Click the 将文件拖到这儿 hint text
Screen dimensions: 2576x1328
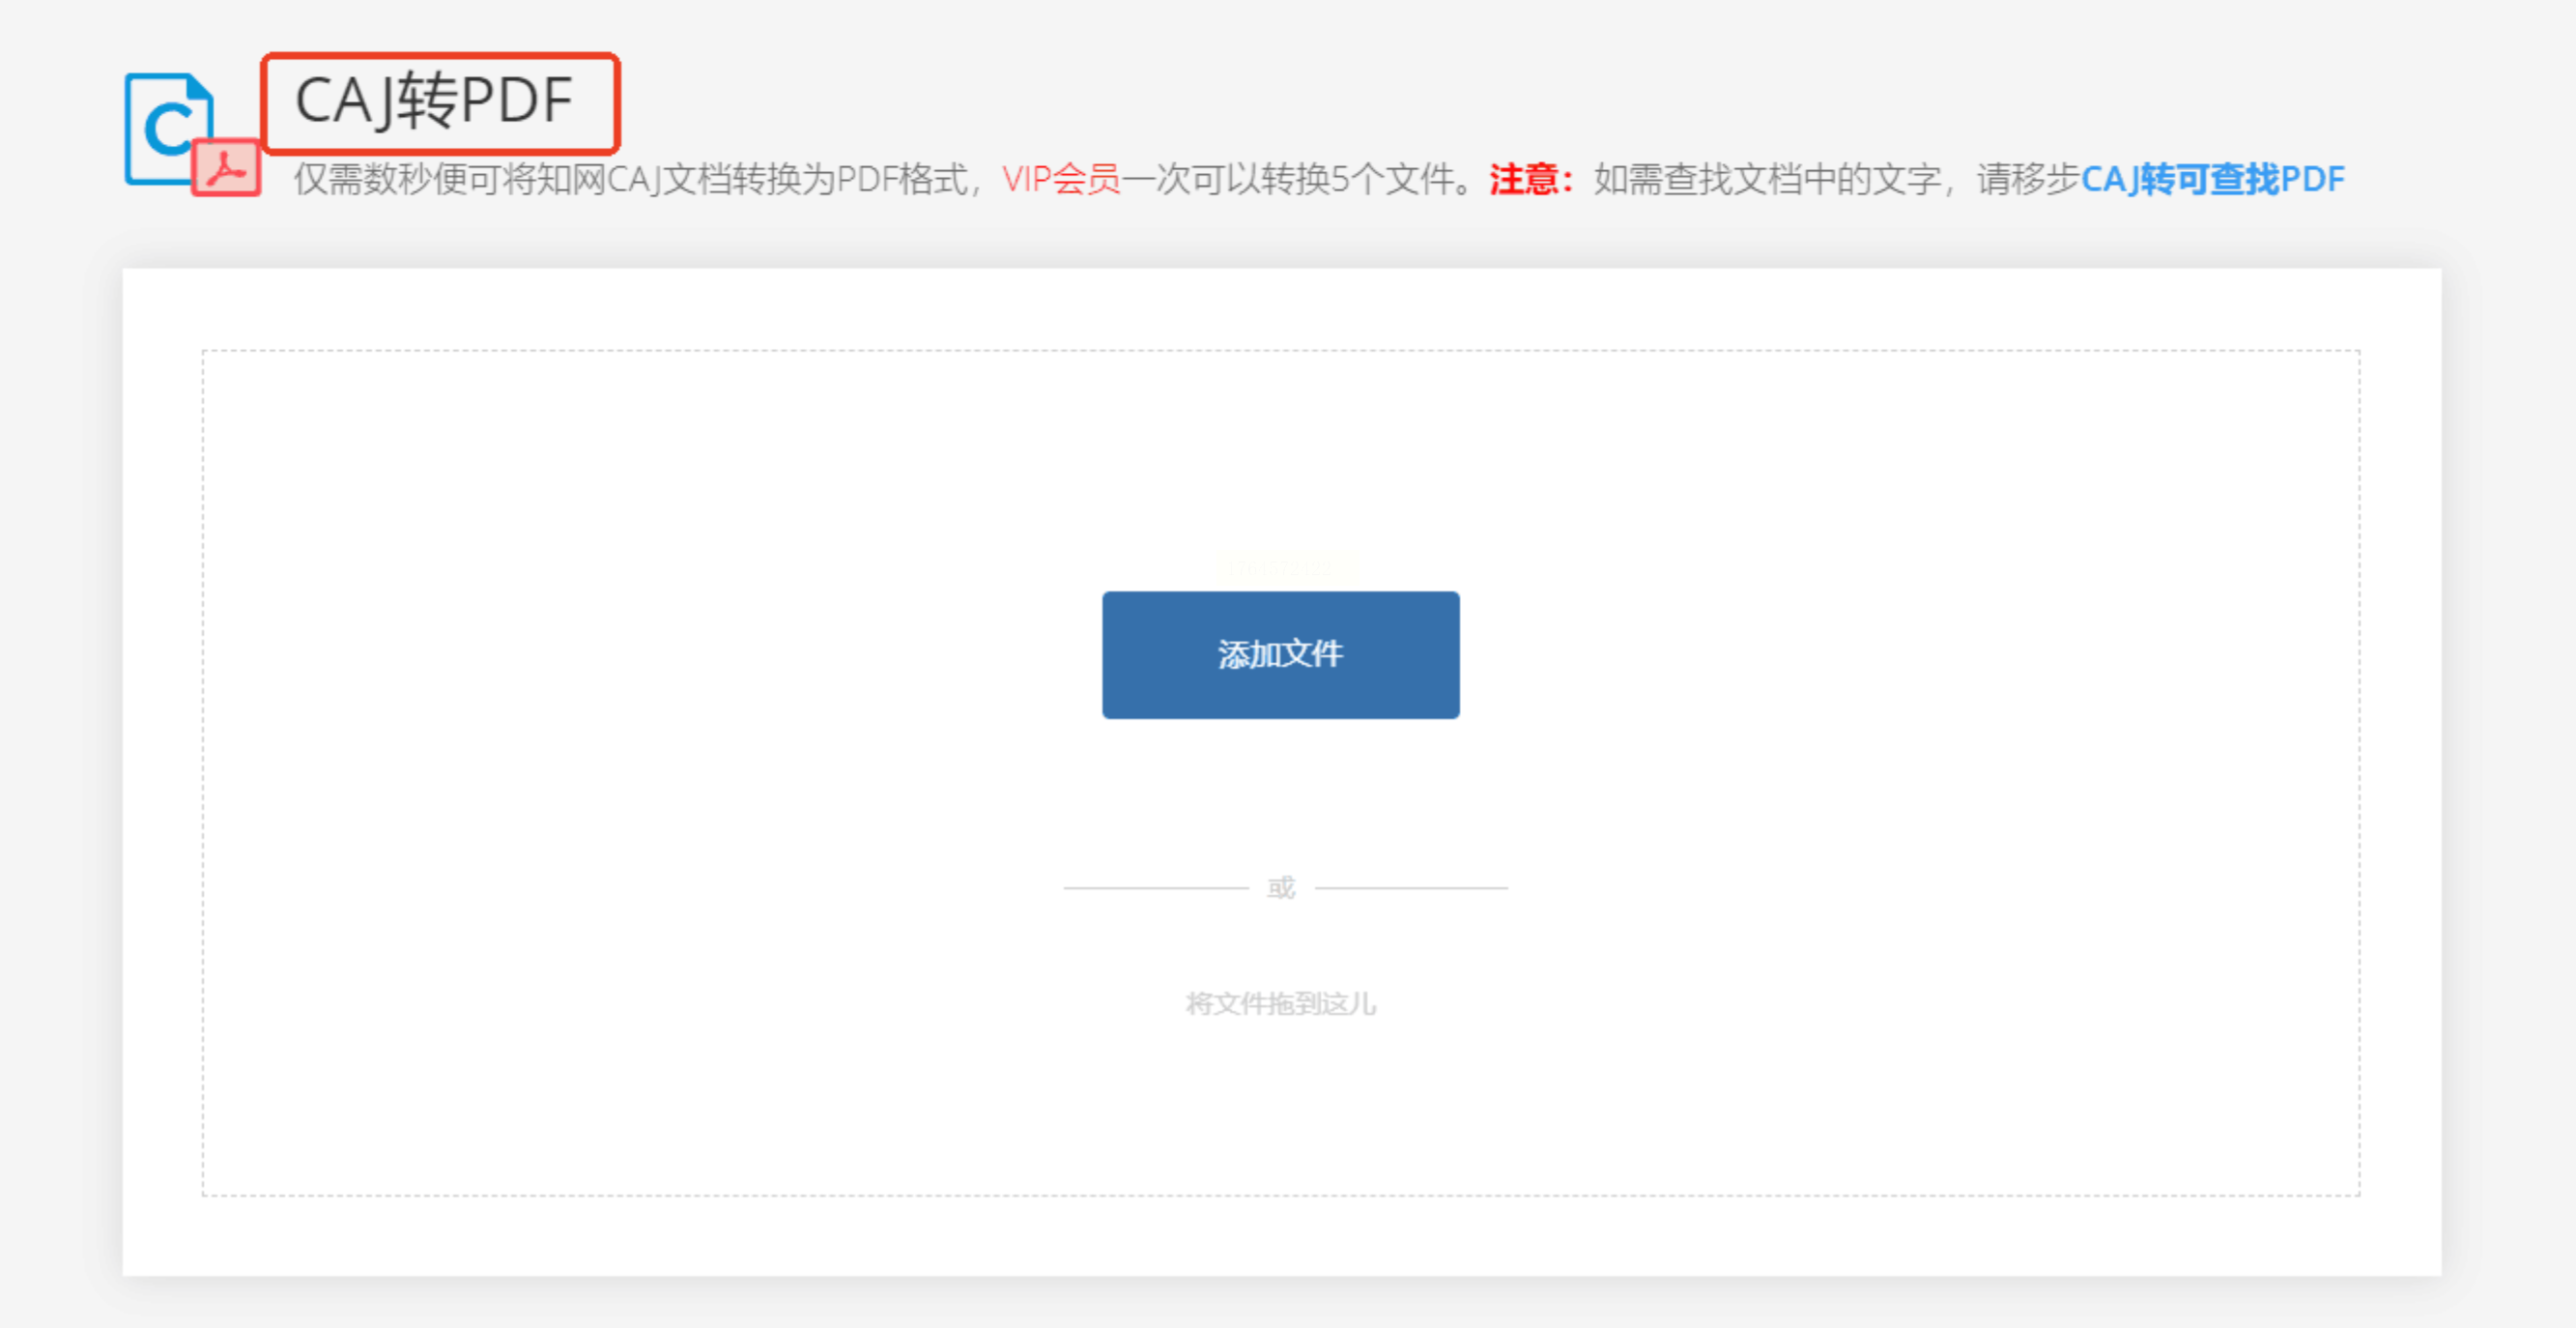click(1280, 1003)
